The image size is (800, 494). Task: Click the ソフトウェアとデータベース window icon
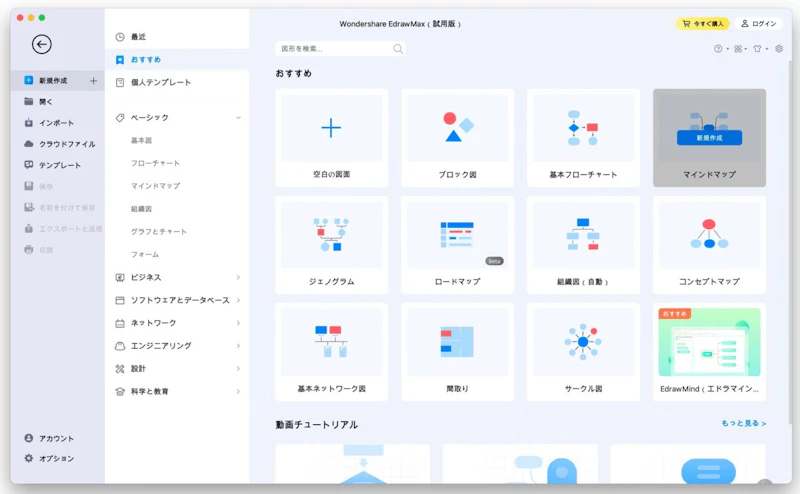120,300
